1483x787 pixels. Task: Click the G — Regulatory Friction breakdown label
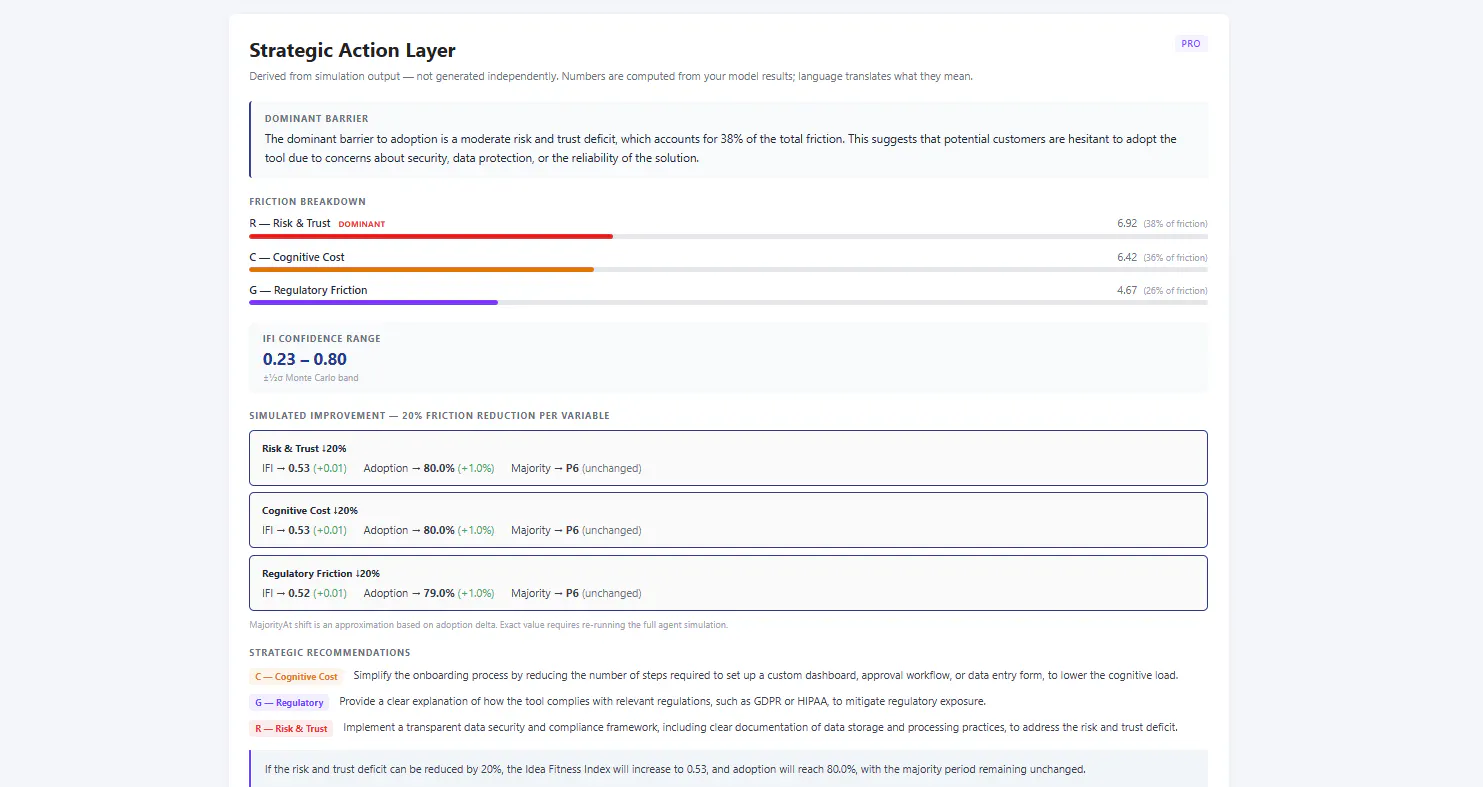point(308,290)
